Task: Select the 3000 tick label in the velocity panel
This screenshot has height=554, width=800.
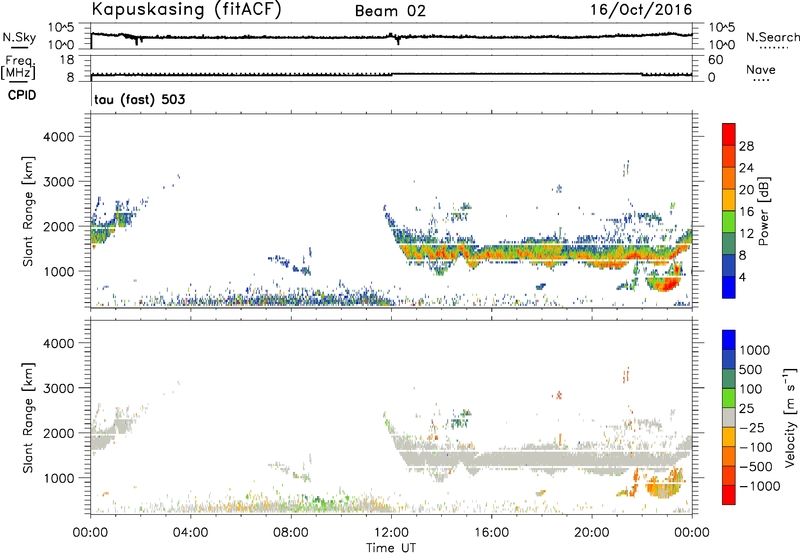Action: pyautogui.click(x=58, y=388)
